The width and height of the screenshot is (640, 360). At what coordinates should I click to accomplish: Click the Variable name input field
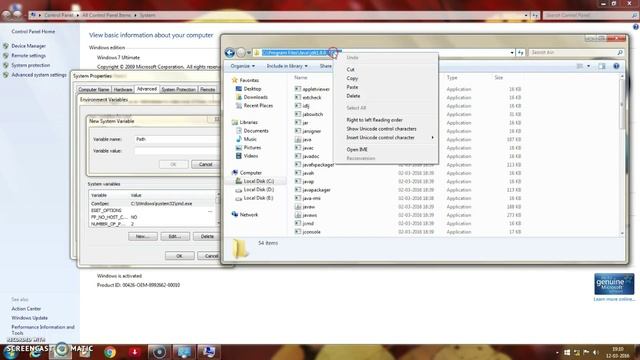pos(177,139)
